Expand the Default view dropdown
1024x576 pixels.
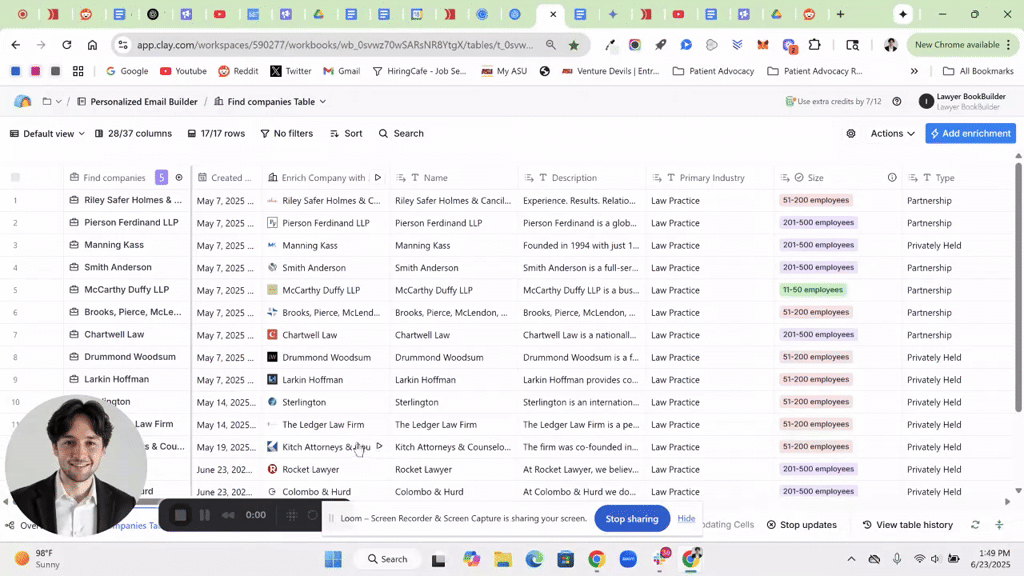47,134
